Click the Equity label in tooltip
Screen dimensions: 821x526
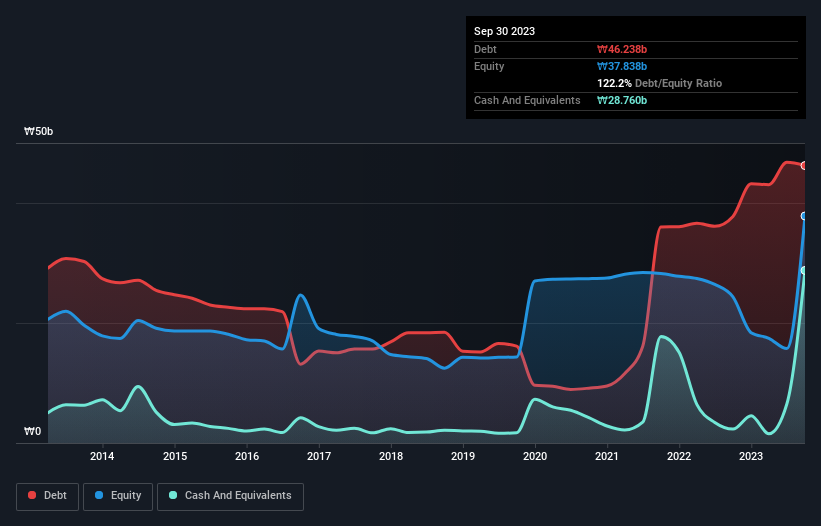pyautogui.click(x=489, y=66)
